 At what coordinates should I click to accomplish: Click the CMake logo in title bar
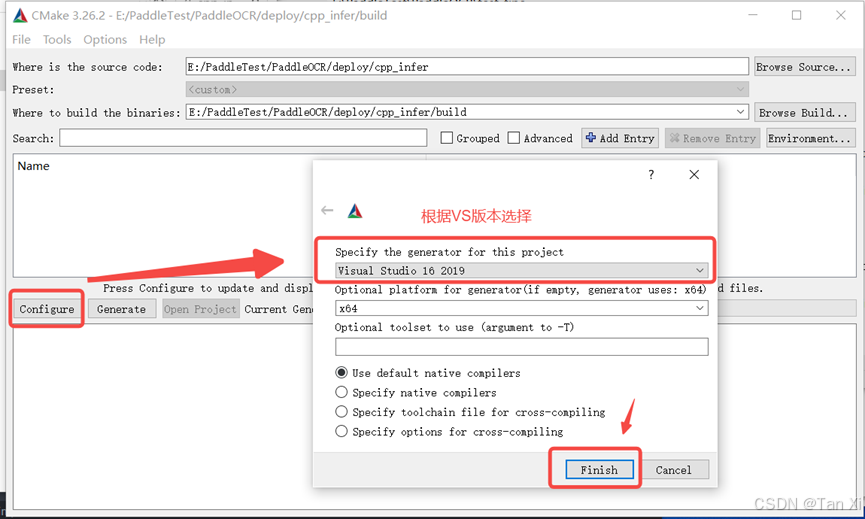coord(20,15)
